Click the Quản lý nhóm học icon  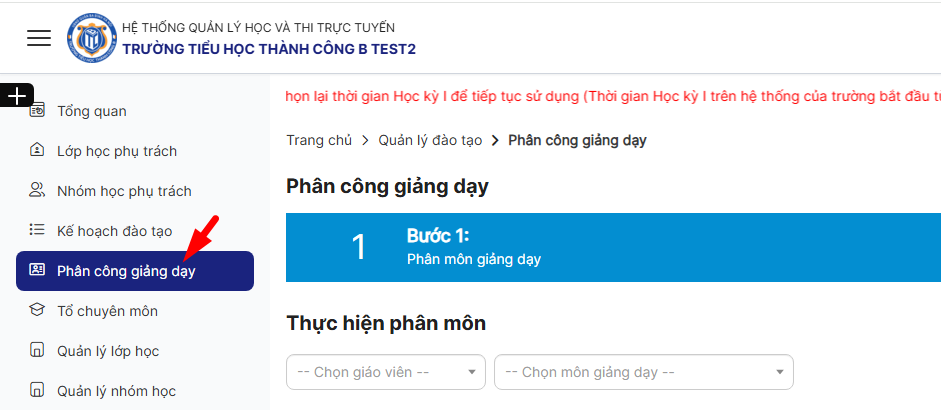pos(38,391)
